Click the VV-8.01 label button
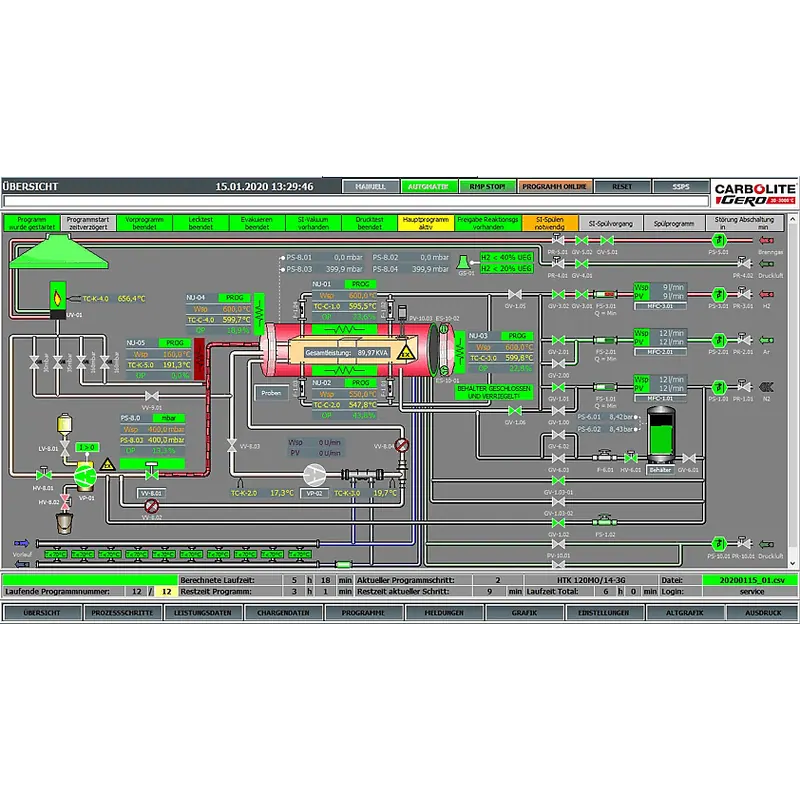800x800 pixels. (151, 493)
